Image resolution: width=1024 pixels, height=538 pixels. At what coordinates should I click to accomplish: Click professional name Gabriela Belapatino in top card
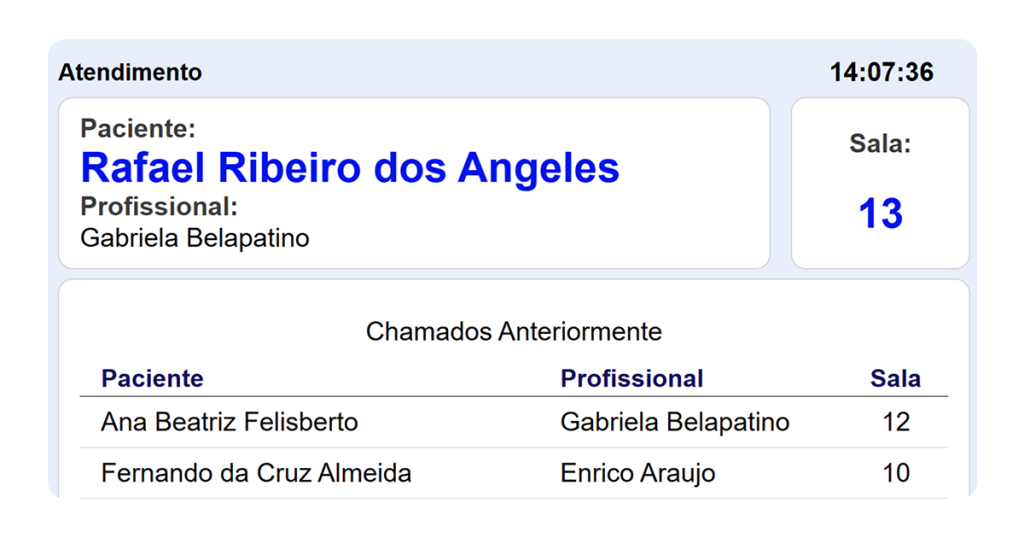195,238
